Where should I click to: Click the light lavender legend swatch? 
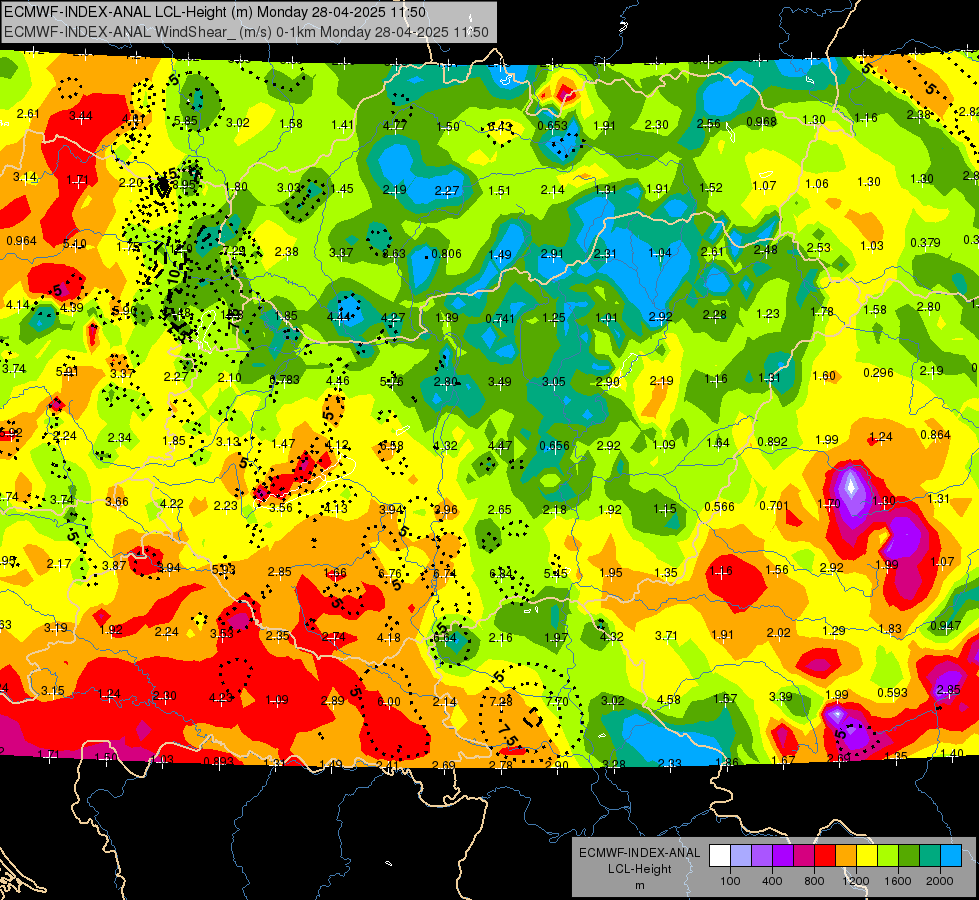click(x=741, y=856)
